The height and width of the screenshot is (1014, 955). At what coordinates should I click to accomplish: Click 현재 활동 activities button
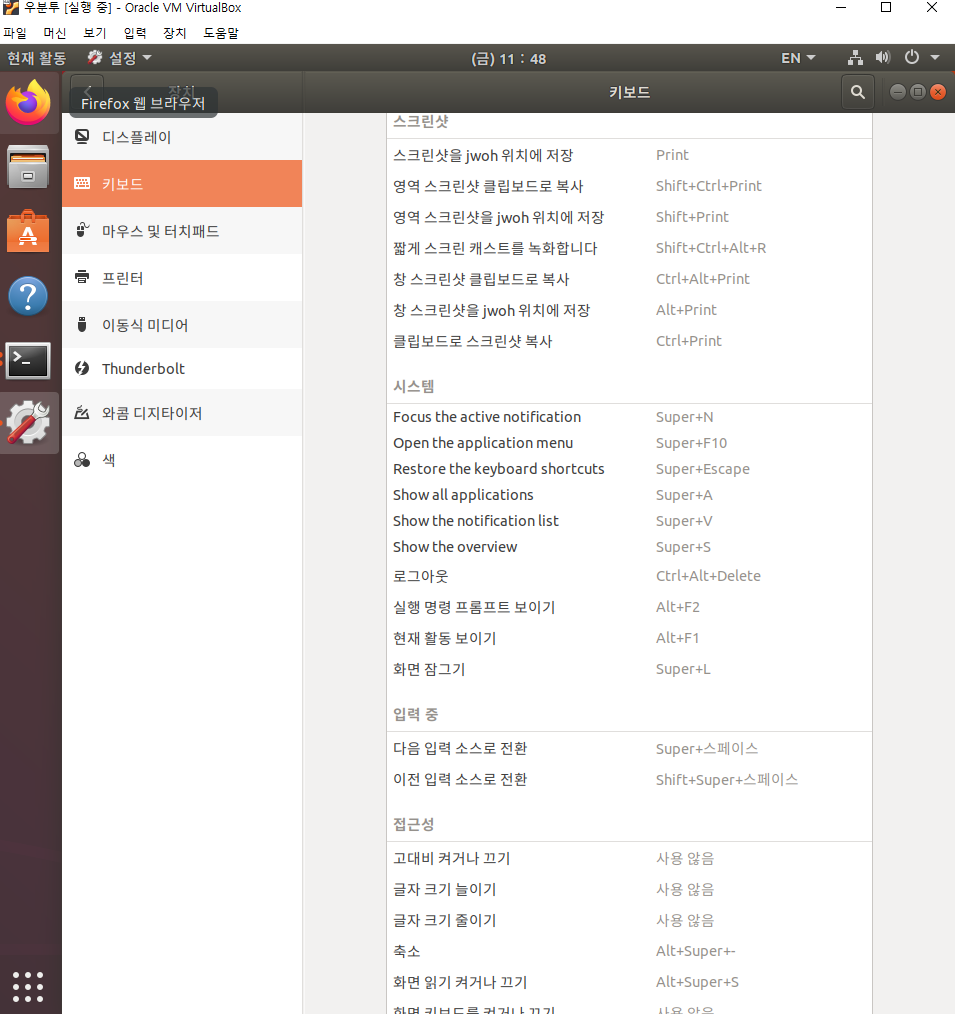pyautogui.click(x=36, y=58)
